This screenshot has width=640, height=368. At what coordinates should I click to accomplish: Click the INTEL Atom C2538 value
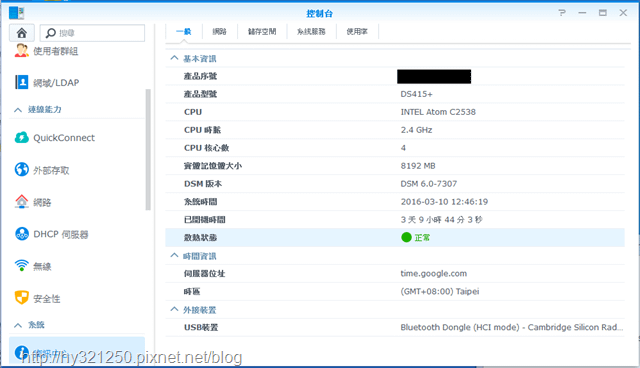click(x=438, y=112)
